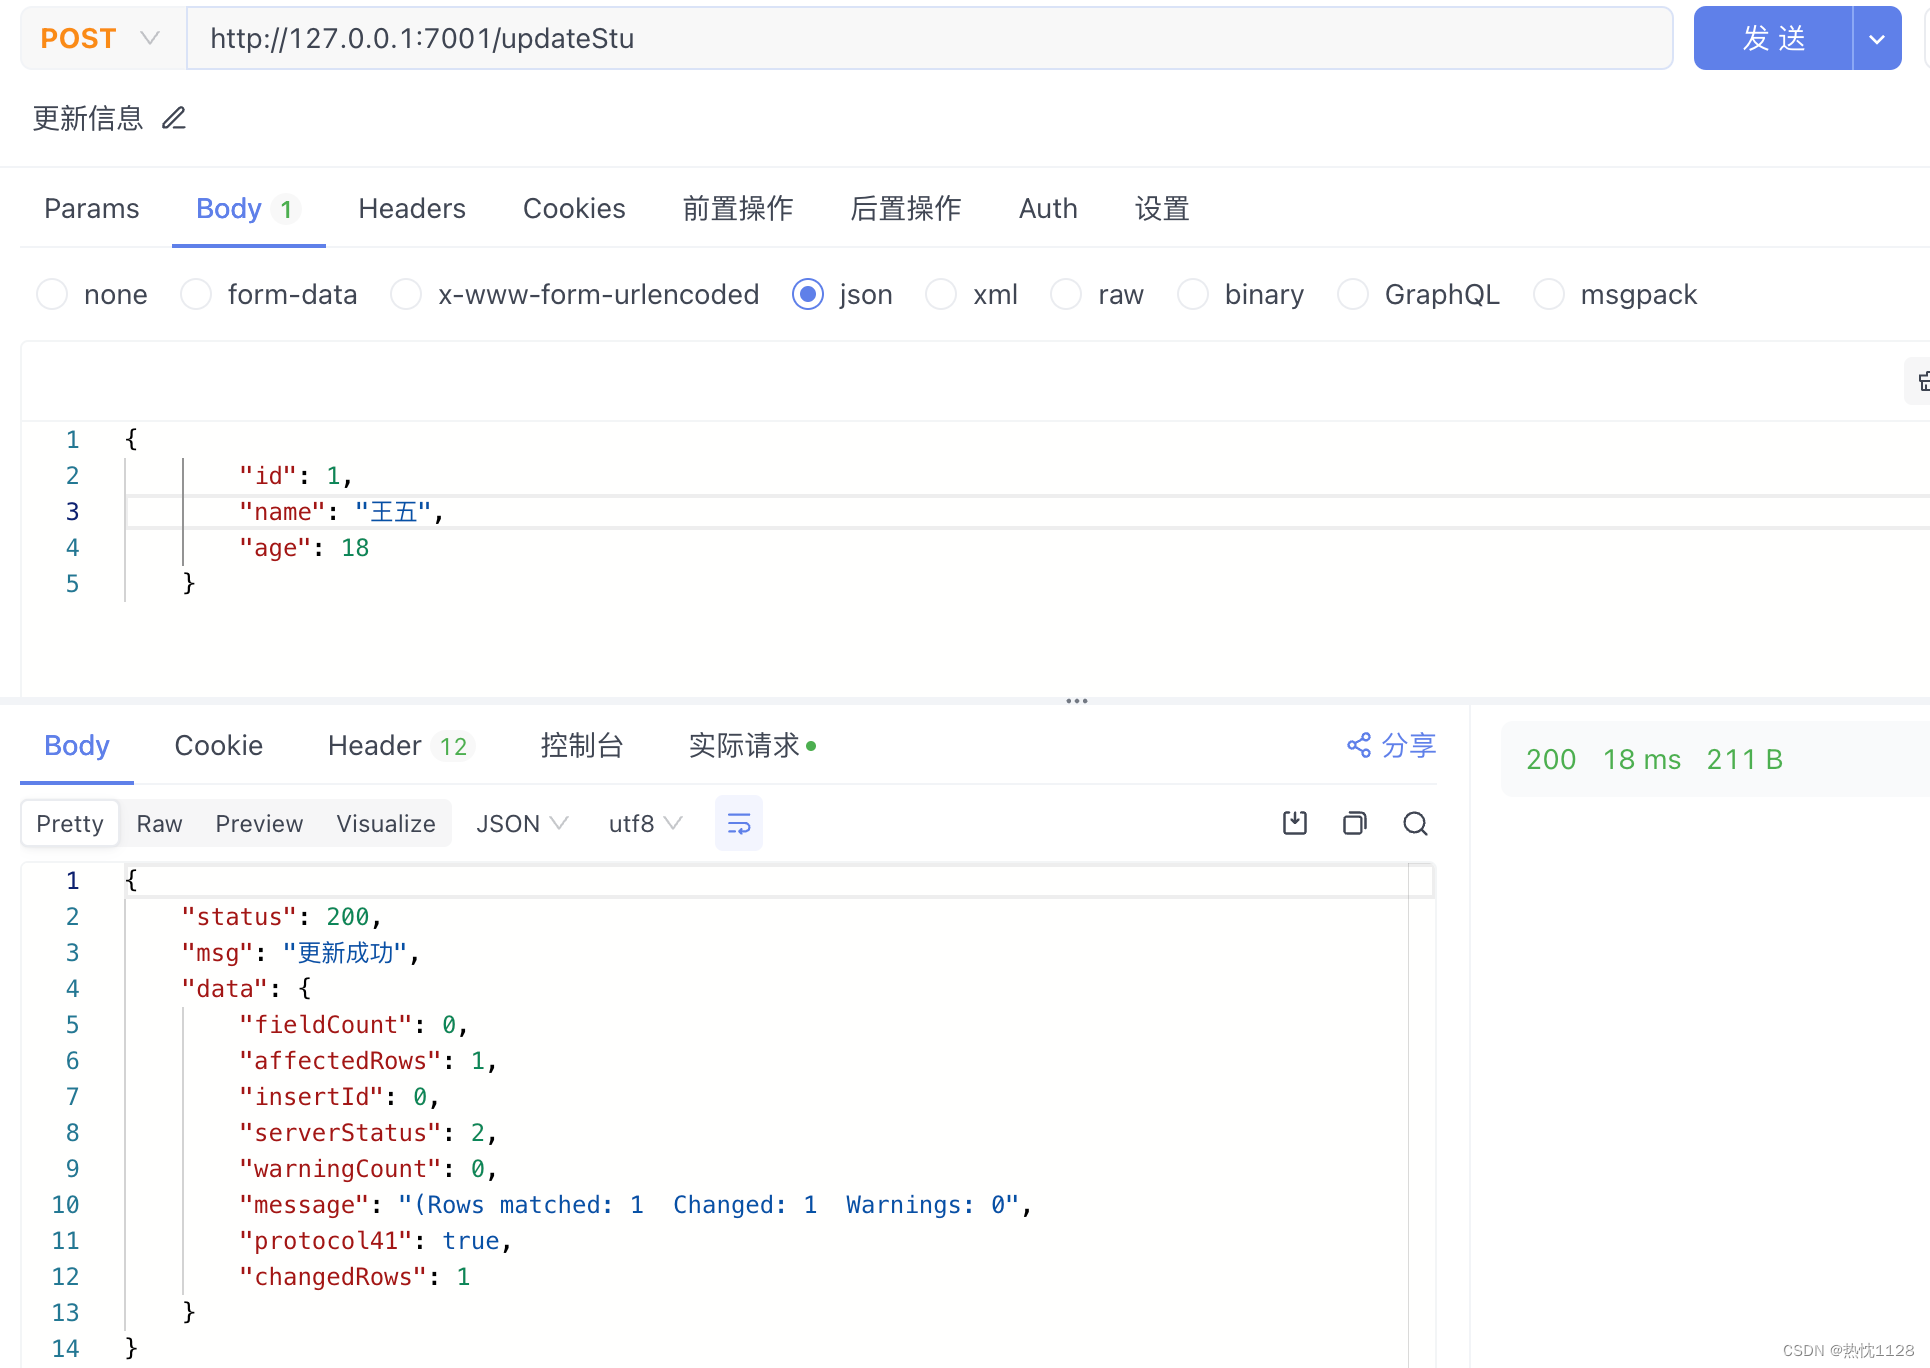Image resolution: width=1930 pixels, height=1368 pixels.
Task: Select the json body type radio
Action: (808, 294)
